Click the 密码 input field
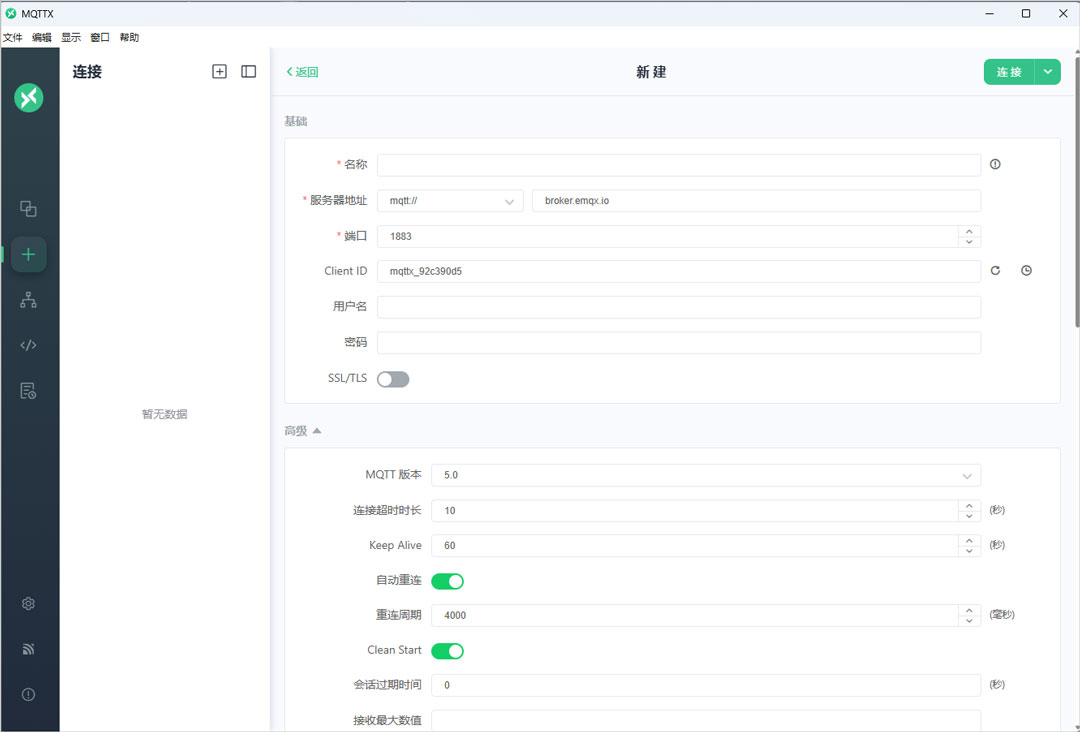 678,343
